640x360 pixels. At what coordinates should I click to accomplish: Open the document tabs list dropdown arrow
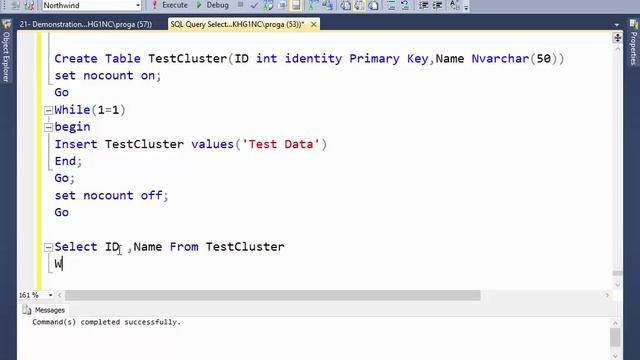[616, 24]
